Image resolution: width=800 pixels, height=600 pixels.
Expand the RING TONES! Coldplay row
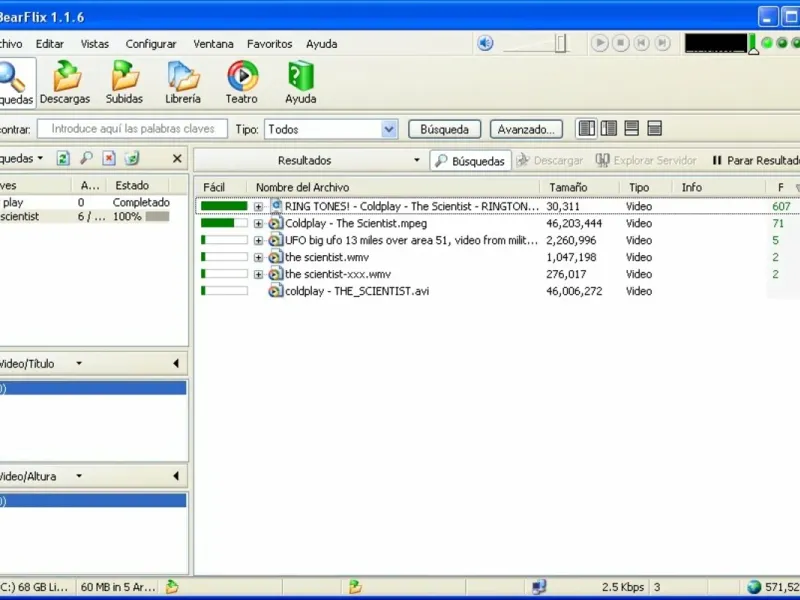point(258,207)
